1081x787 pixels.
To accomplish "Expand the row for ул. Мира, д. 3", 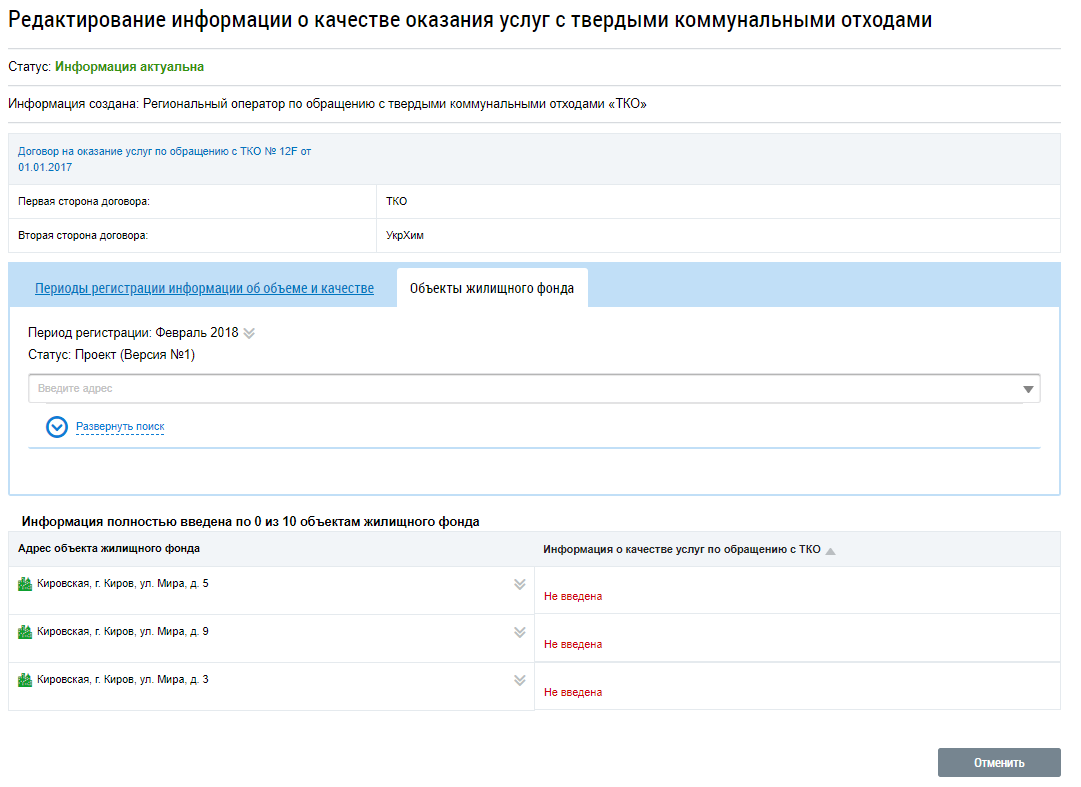I will click(x=519, y=680).
